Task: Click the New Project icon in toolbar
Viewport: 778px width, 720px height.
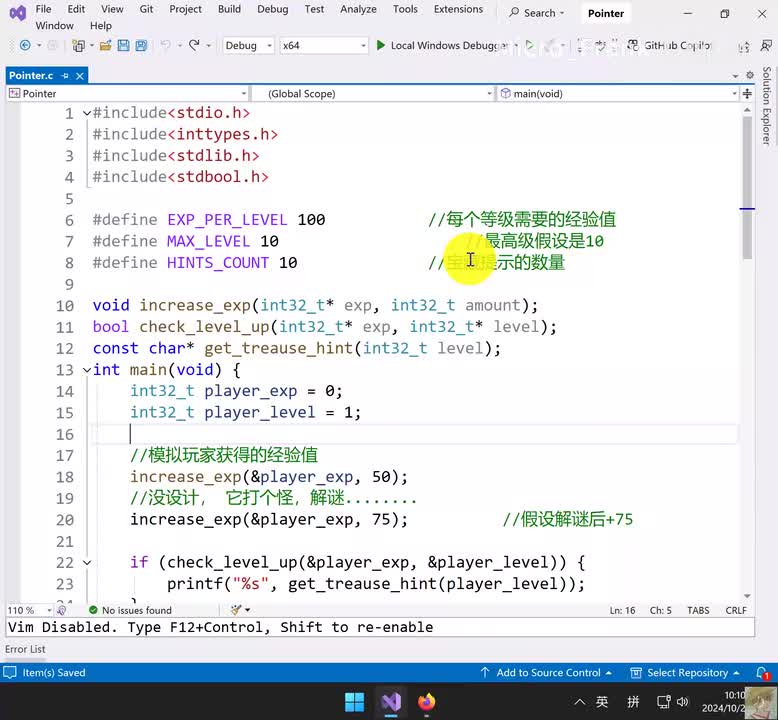Action: coord(78,46)
